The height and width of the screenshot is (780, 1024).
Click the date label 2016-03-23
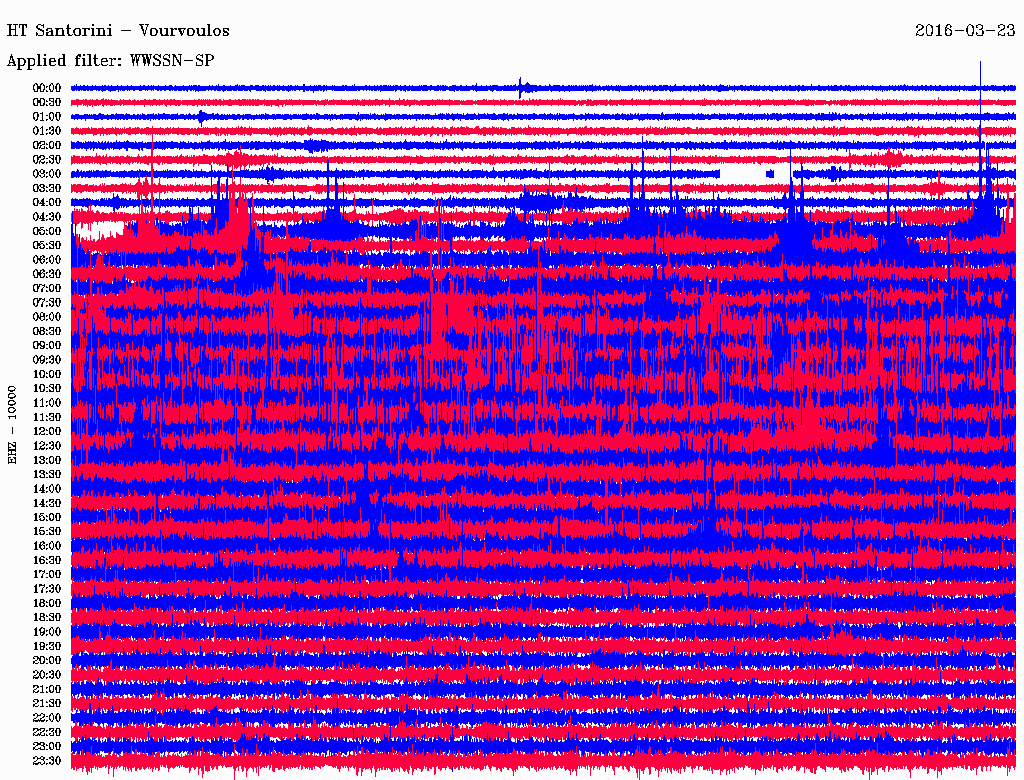coord(965,30)
